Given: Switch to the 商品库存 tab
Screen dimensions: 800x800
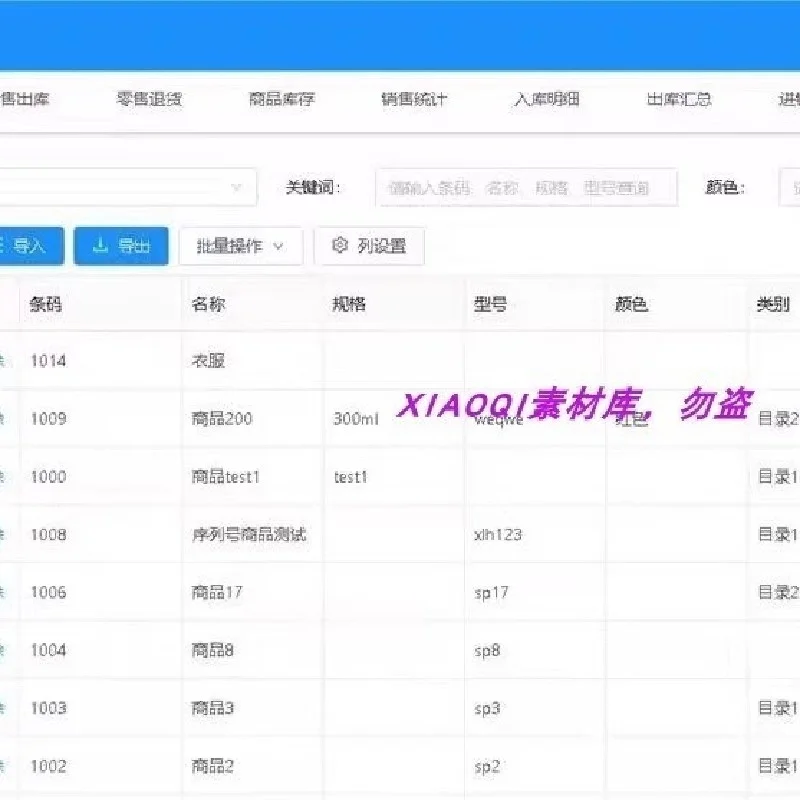Looking at the screenshot, I should (280, 99).
